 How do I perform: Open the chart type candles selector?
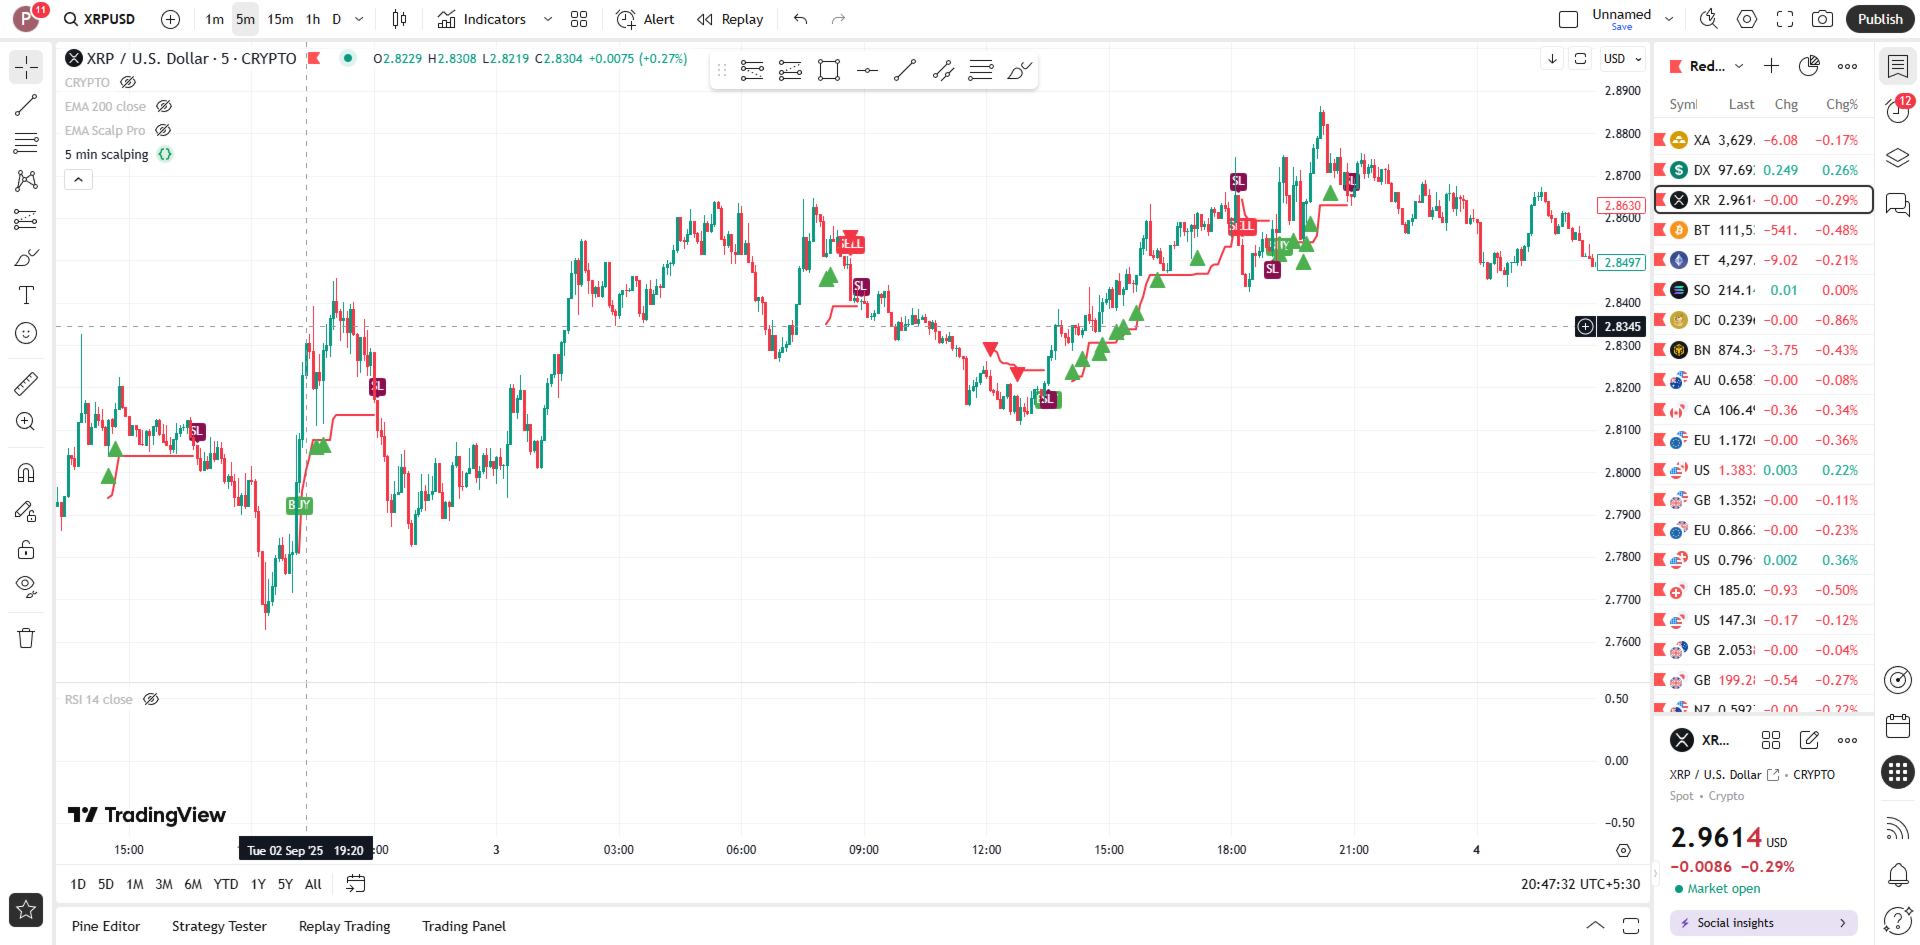(400, 19)
